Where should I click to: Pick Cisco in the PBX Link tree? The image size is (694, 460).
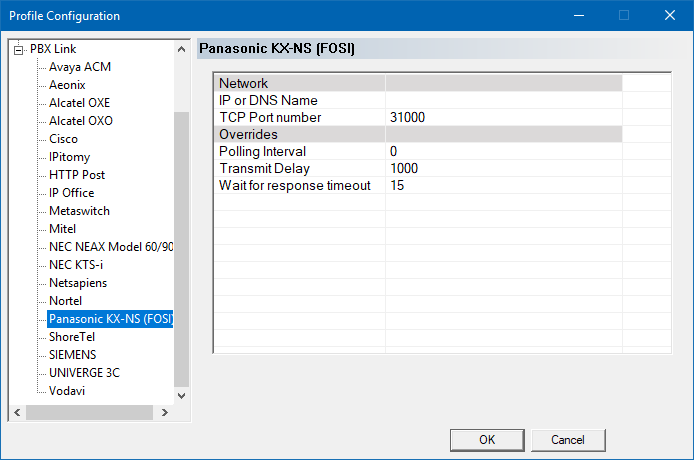coord(63,139)
